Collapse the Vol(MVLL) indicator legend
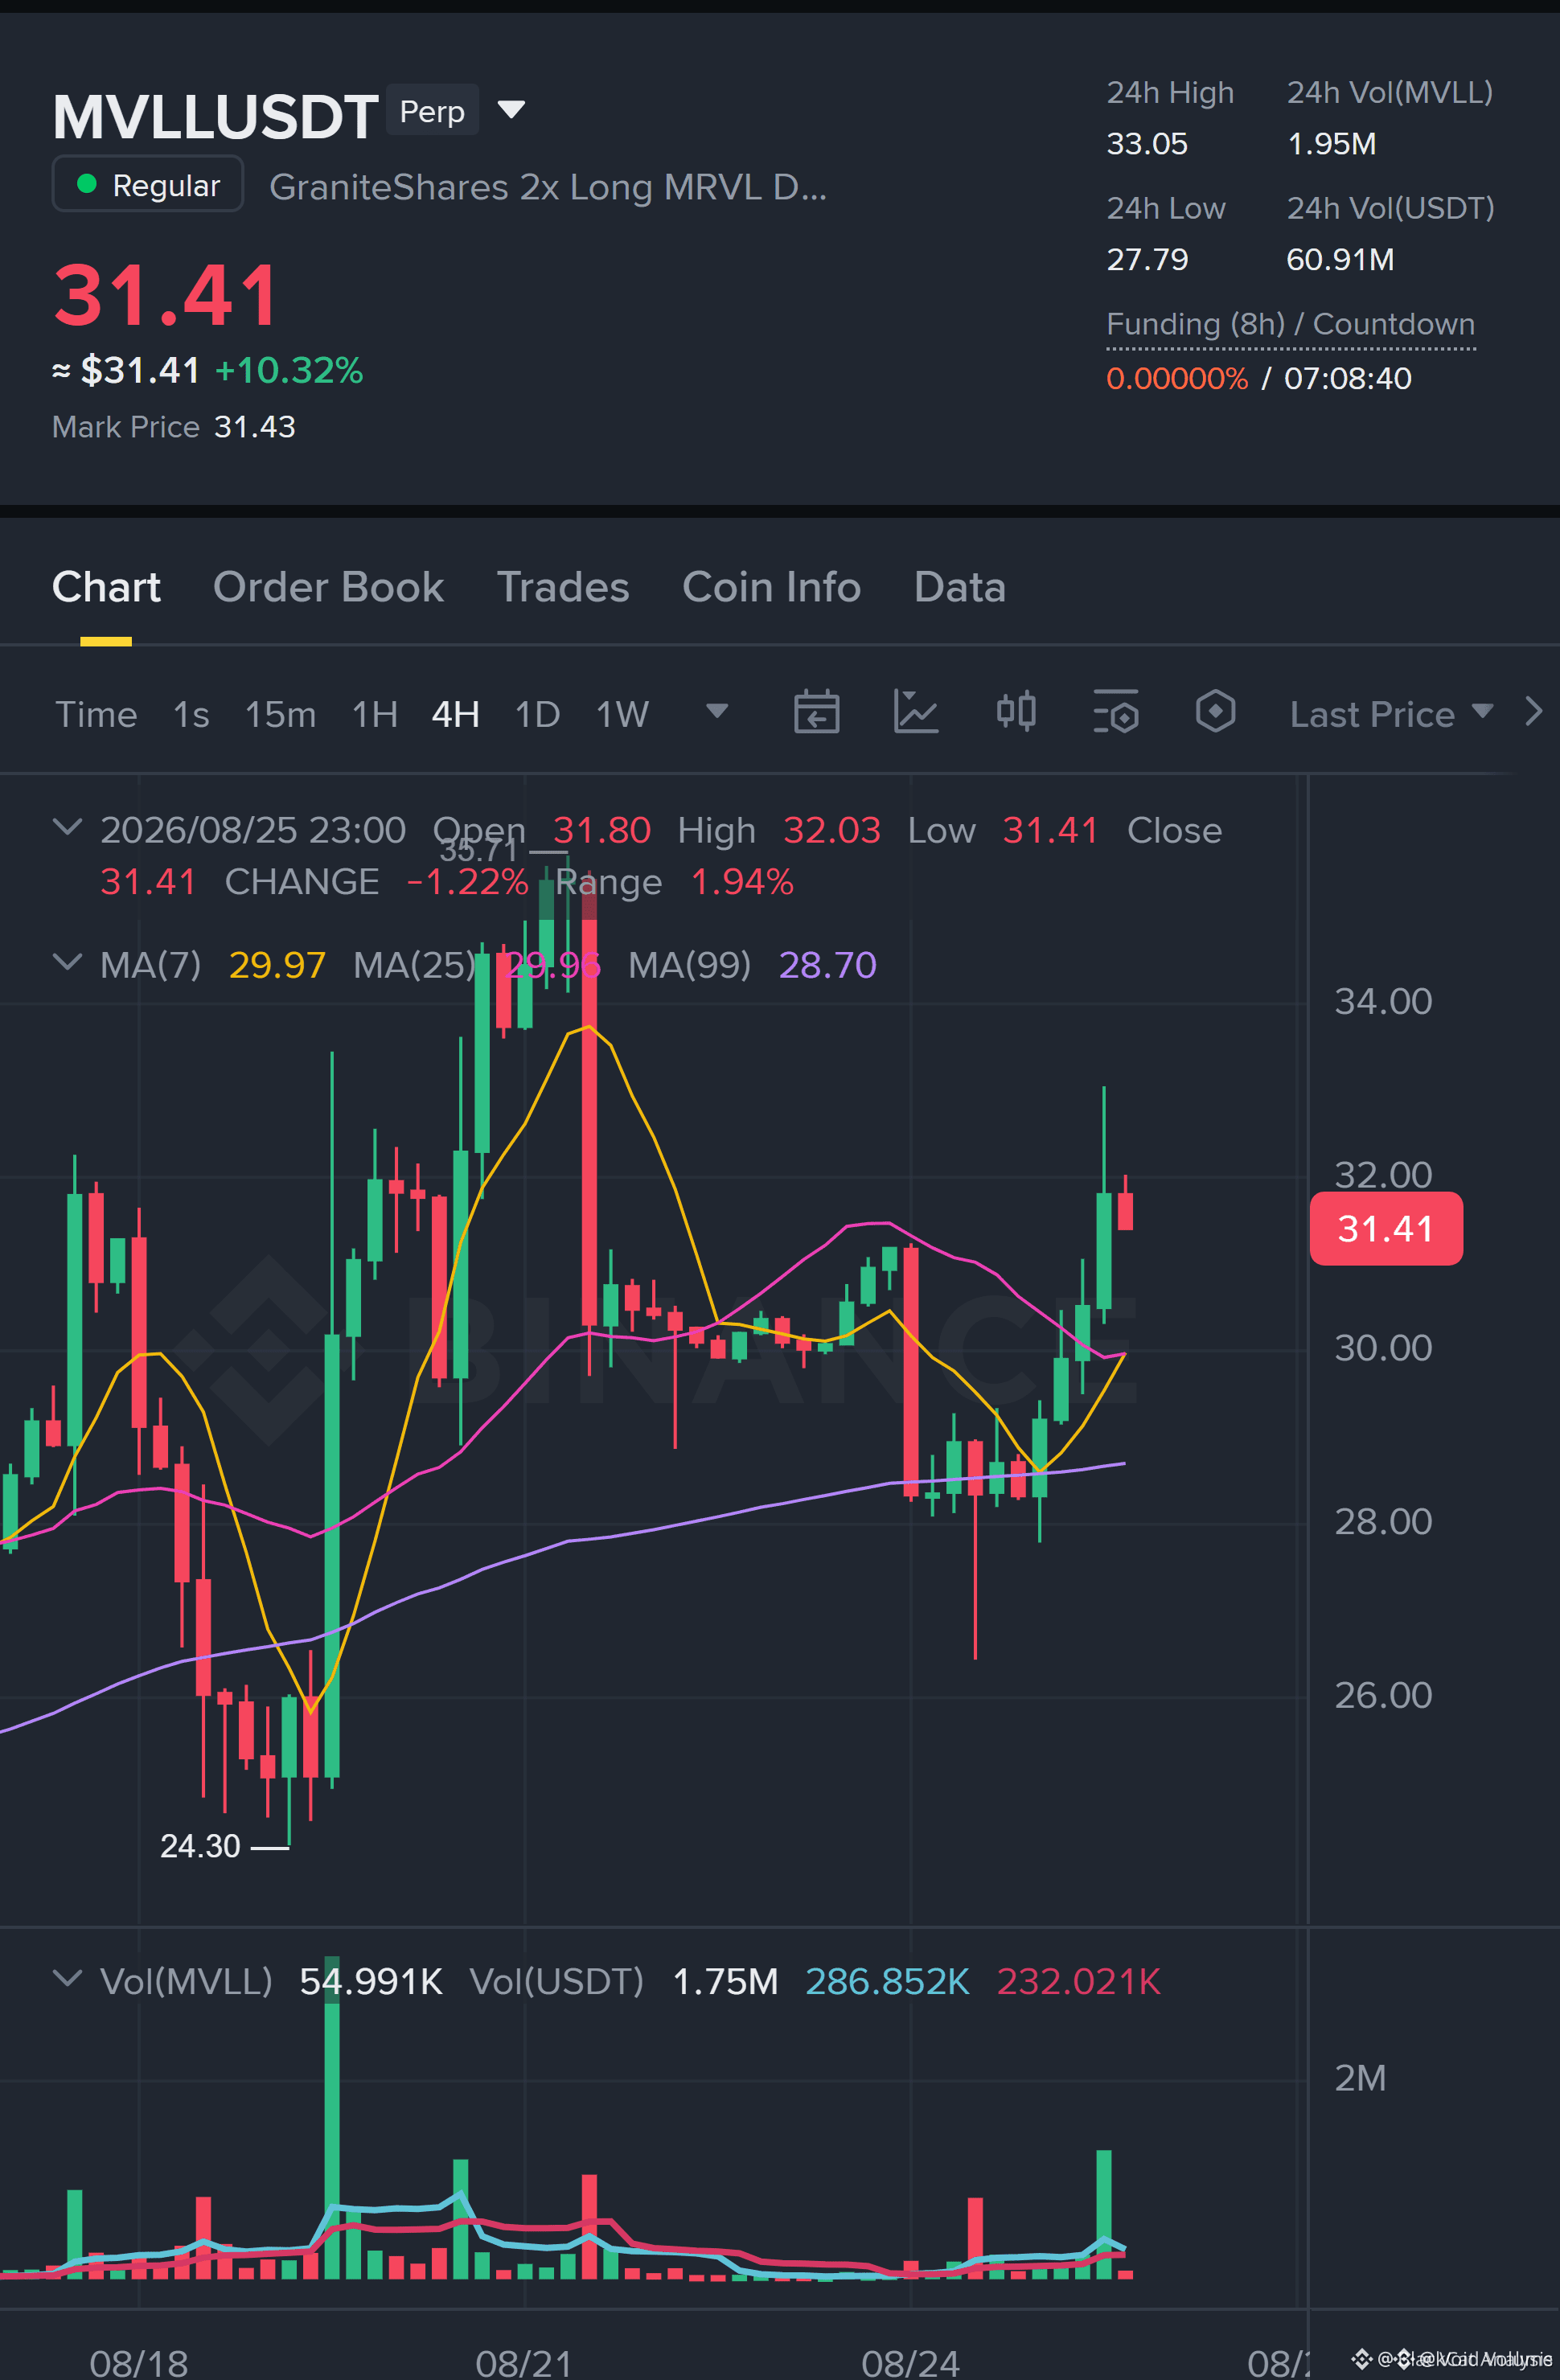Screen dimensions: 1560x2380 pyautogui.click(x=67, y=1979)
